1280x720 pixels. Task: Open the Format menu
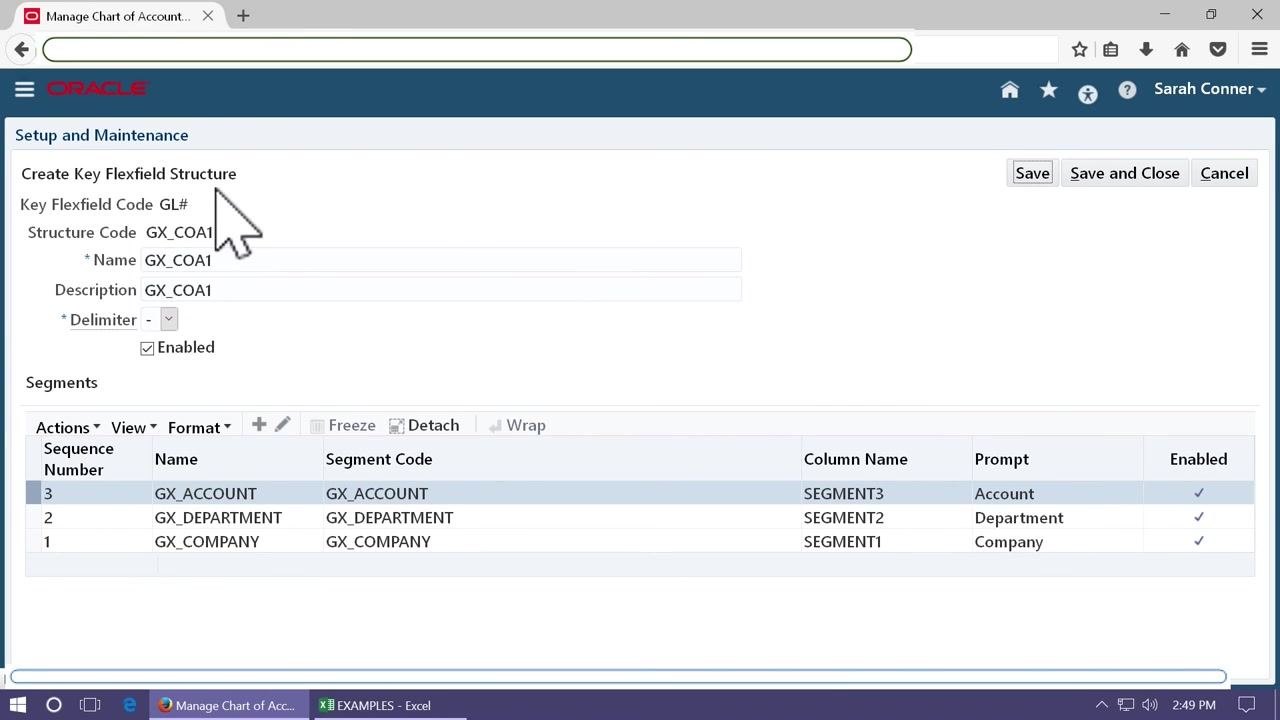tap(199, 427)
